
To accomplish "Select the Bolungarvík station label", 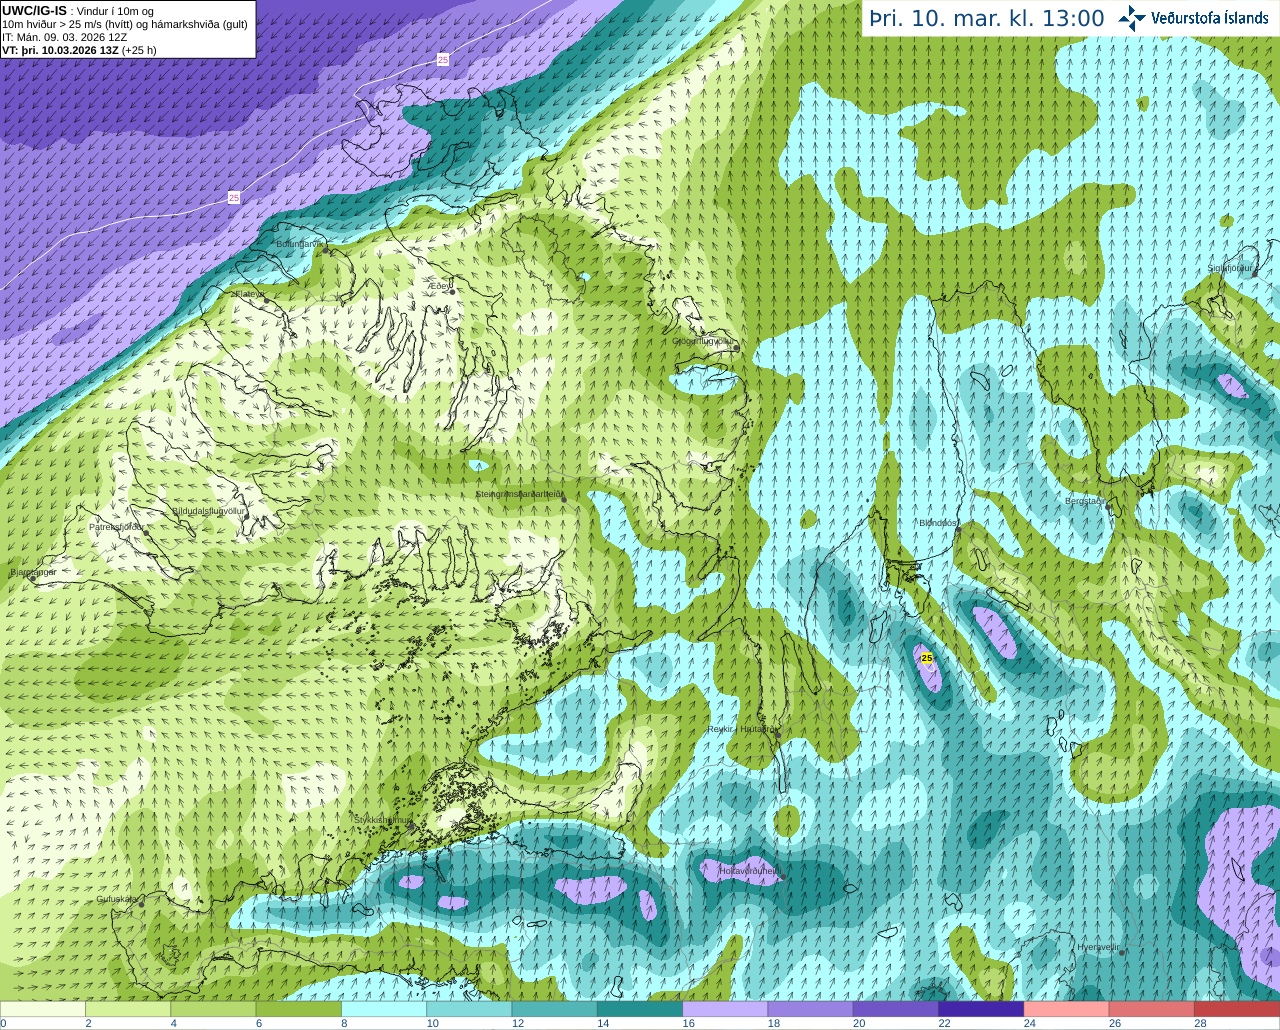I will click(x=299, y=244).
